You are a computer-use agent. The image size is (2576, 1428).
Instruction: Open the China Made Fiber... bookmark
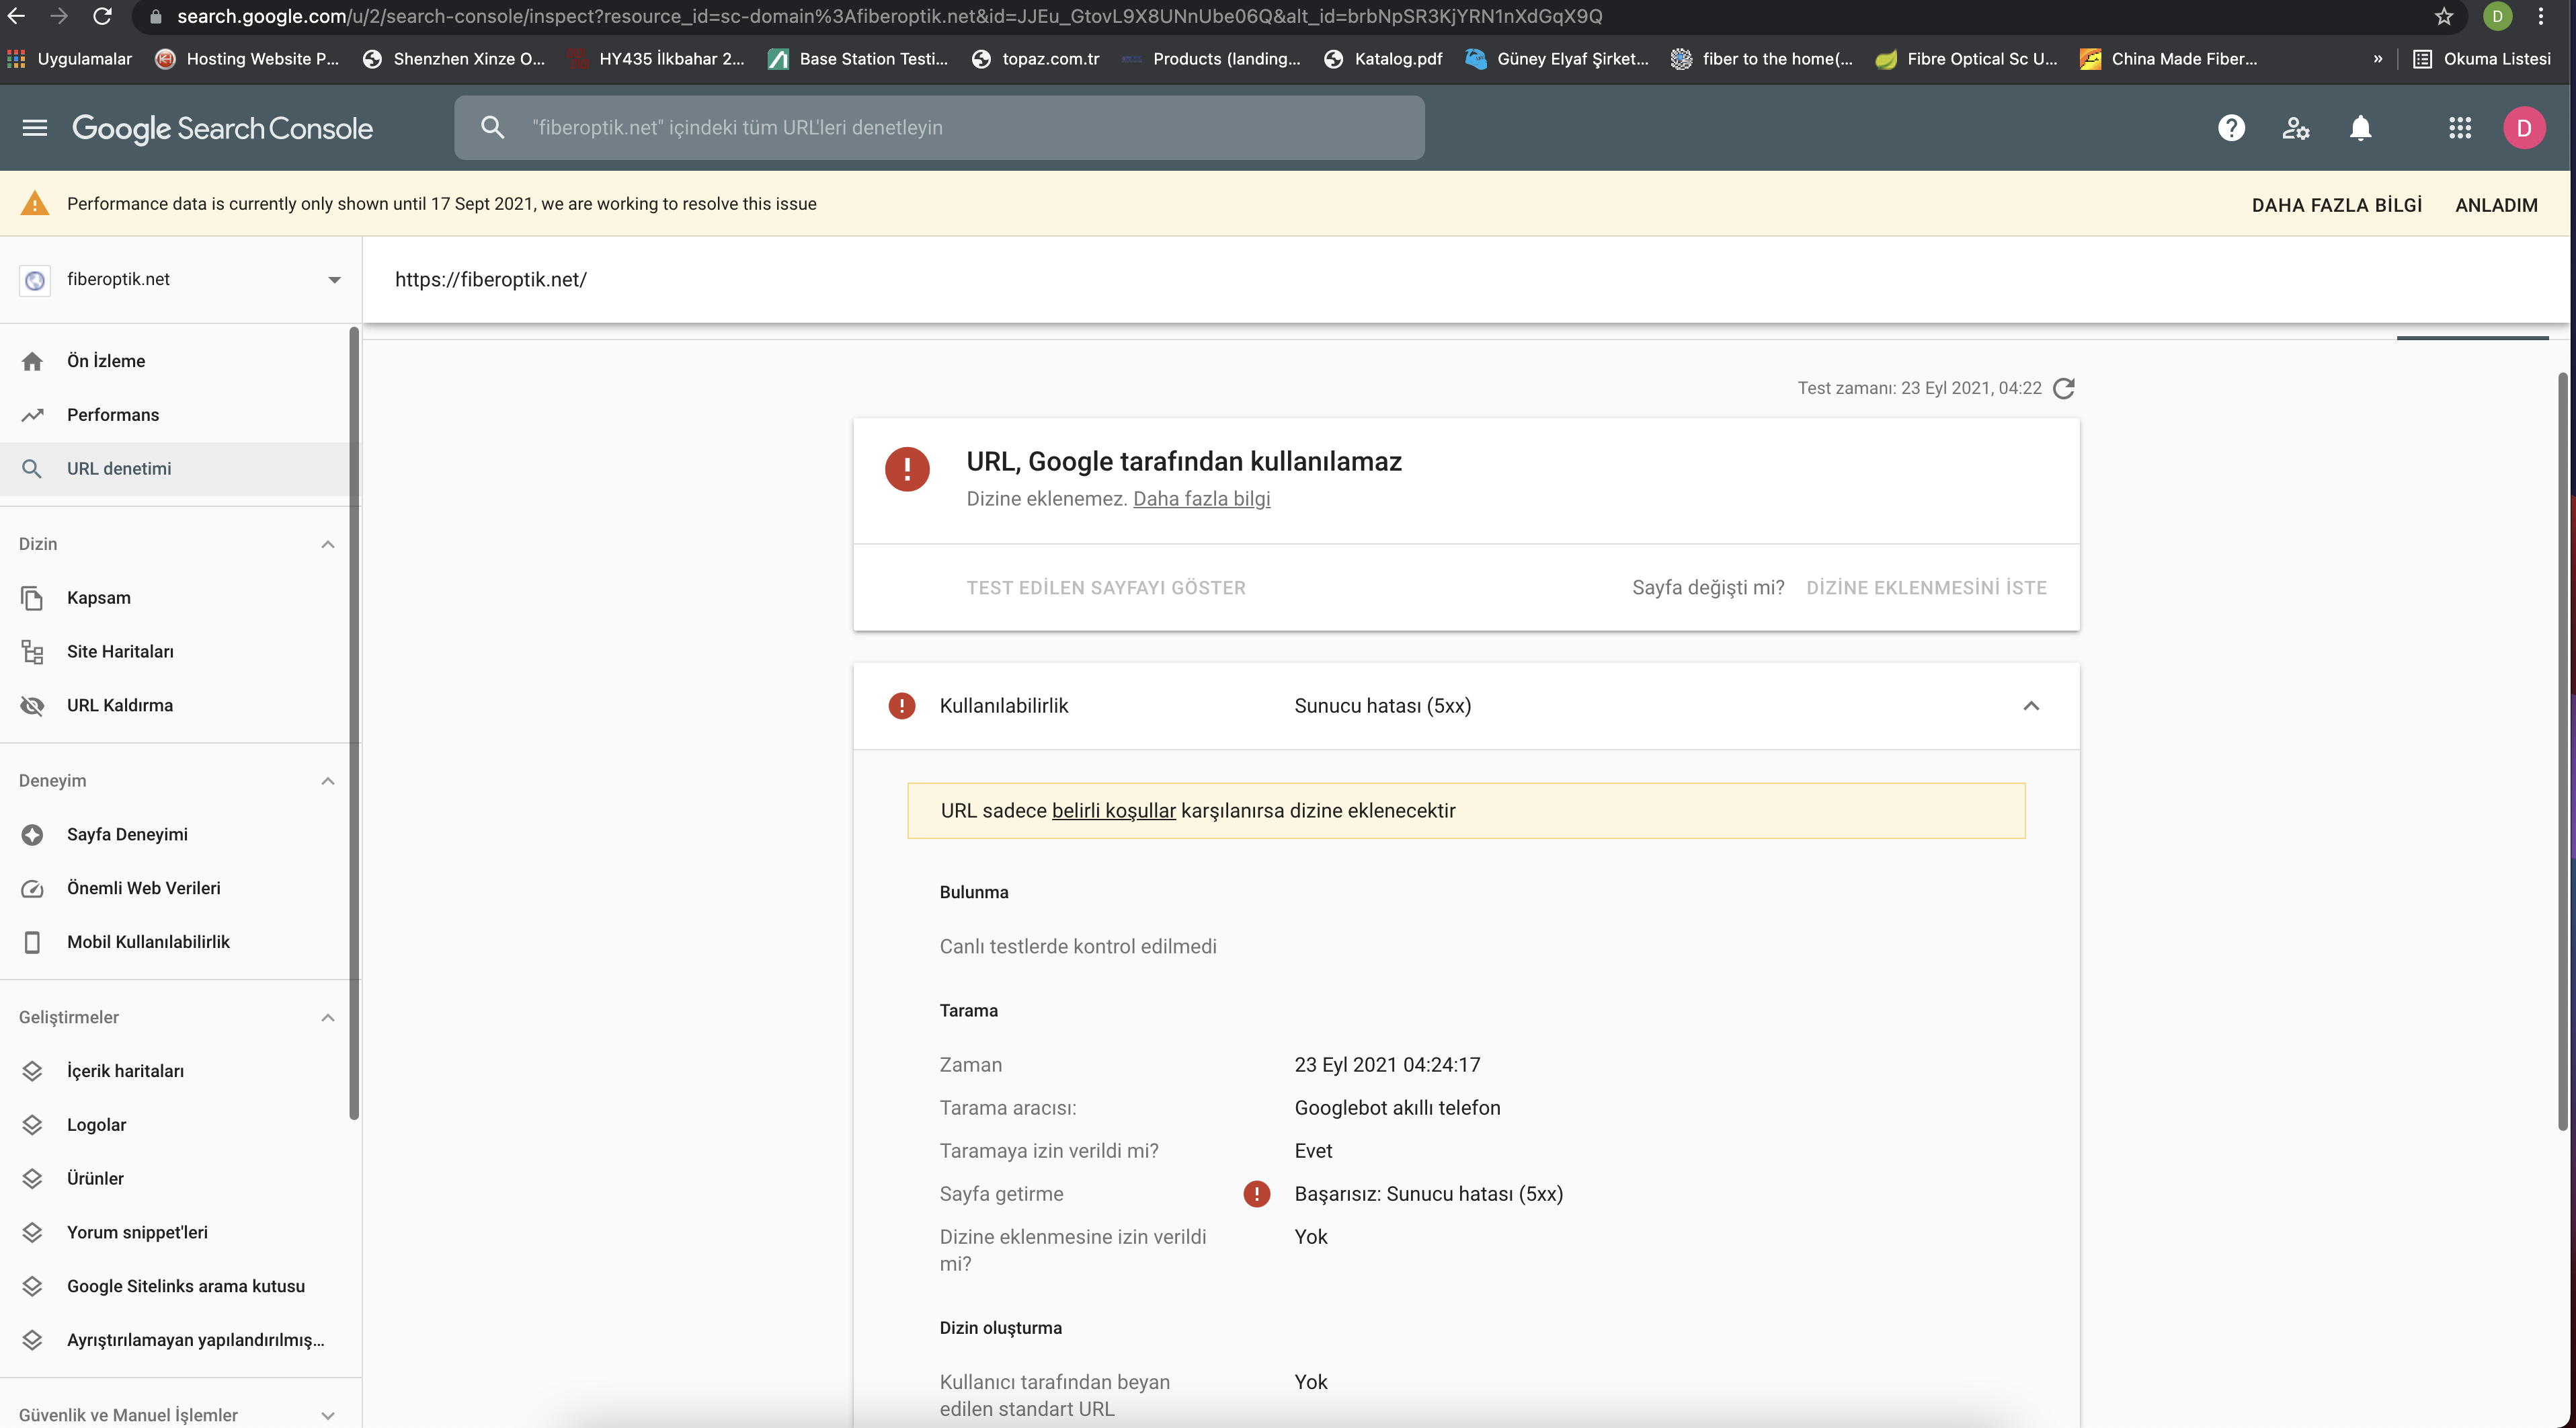2170,59
